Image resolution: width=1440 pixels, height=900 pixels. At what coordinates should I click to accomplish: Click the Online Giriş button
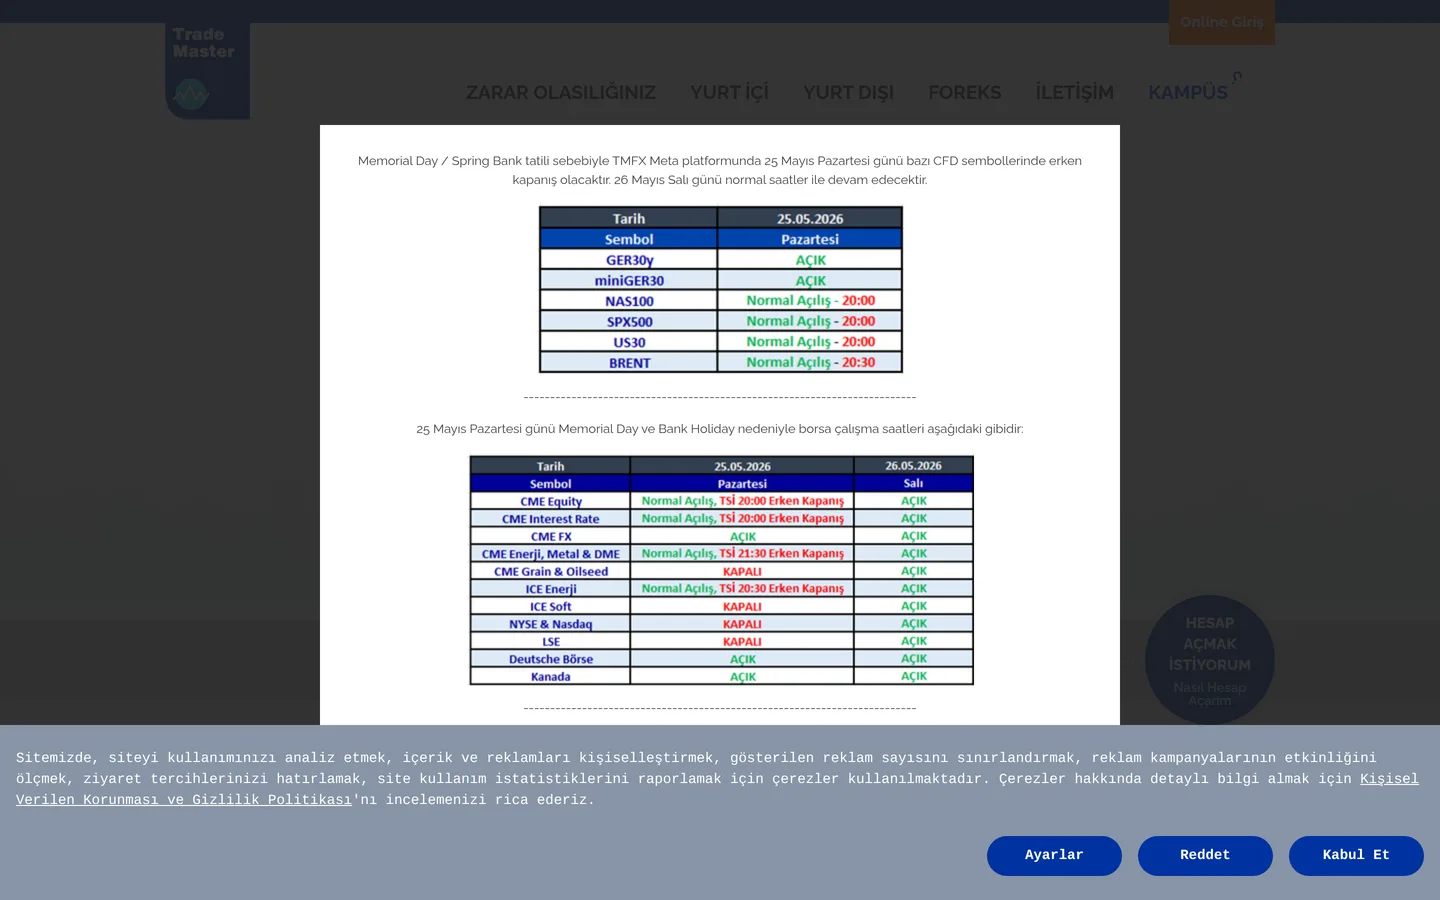tap(1222, 22)
